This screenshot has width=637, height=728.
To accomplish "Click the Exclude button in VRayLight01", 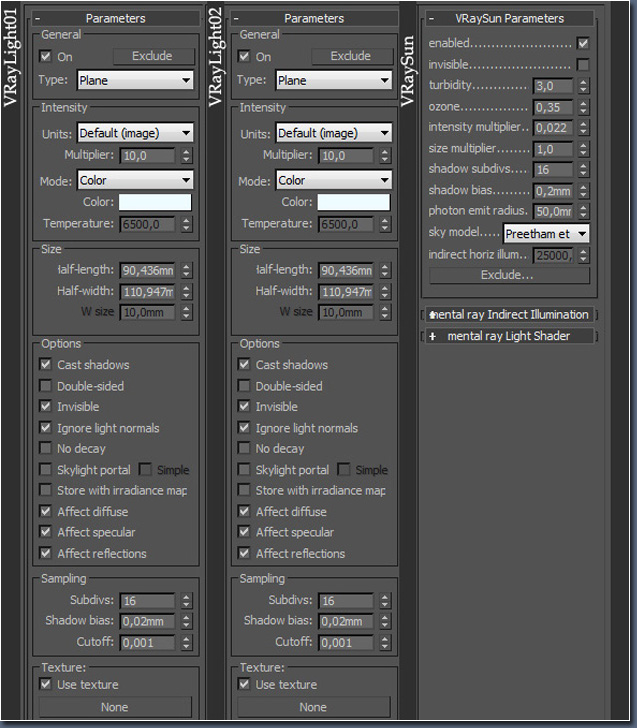I will tap(151, 56).
